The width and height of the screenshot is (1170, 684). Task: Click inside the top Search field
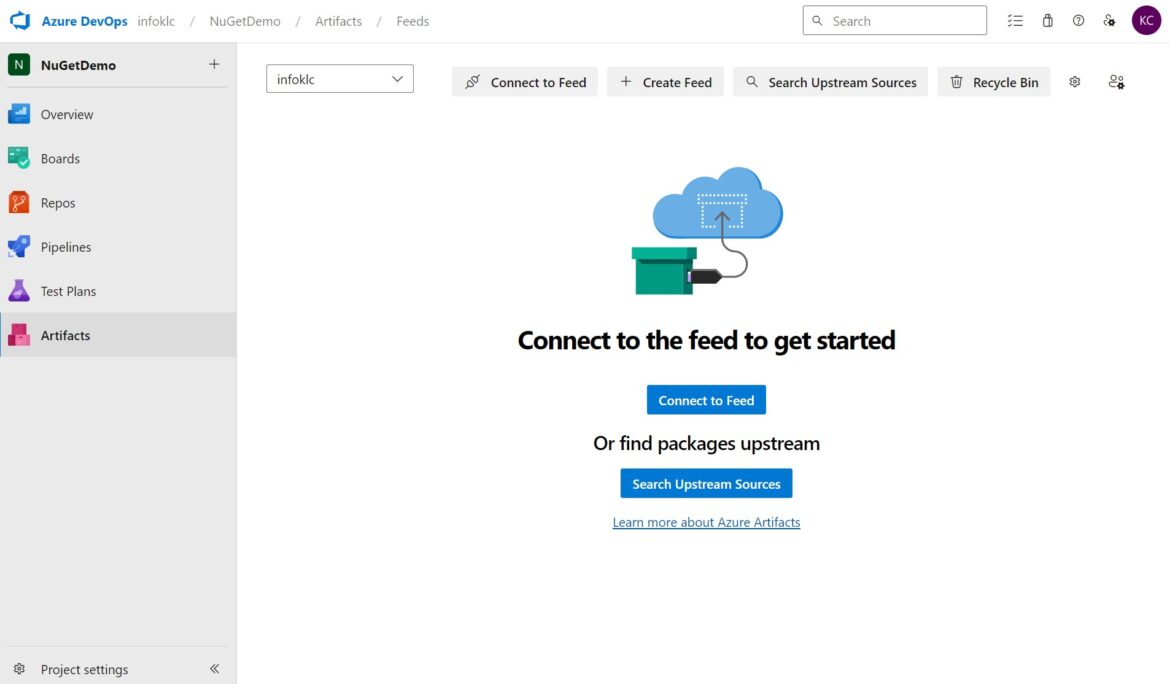click(x=894, y=19)
